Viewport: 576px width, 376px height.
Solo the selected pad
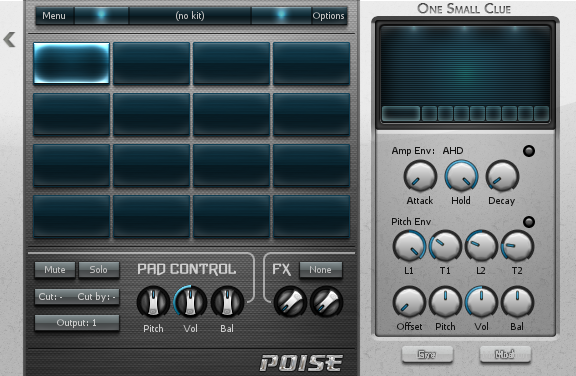[98, 270]
